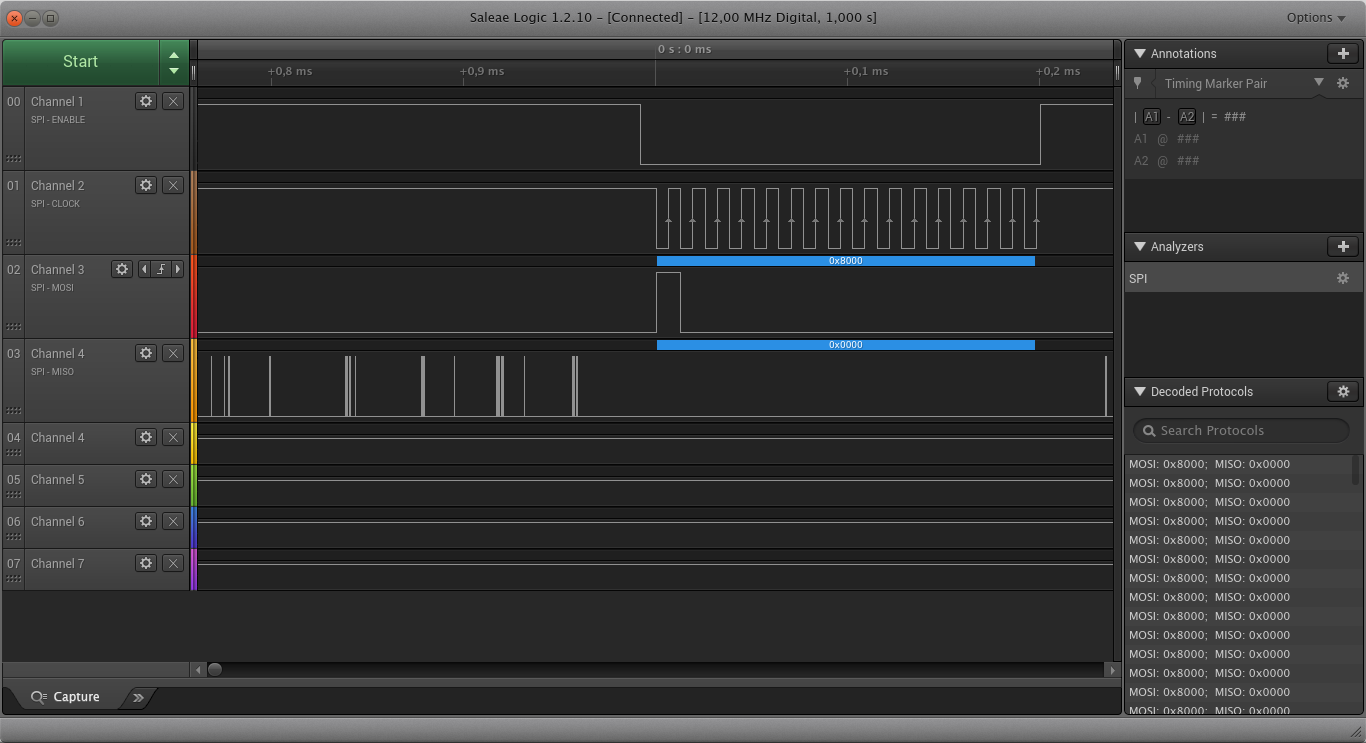Click the purple color strip of Channel 7
The image size is (1366, 743).
click(194, 569)
